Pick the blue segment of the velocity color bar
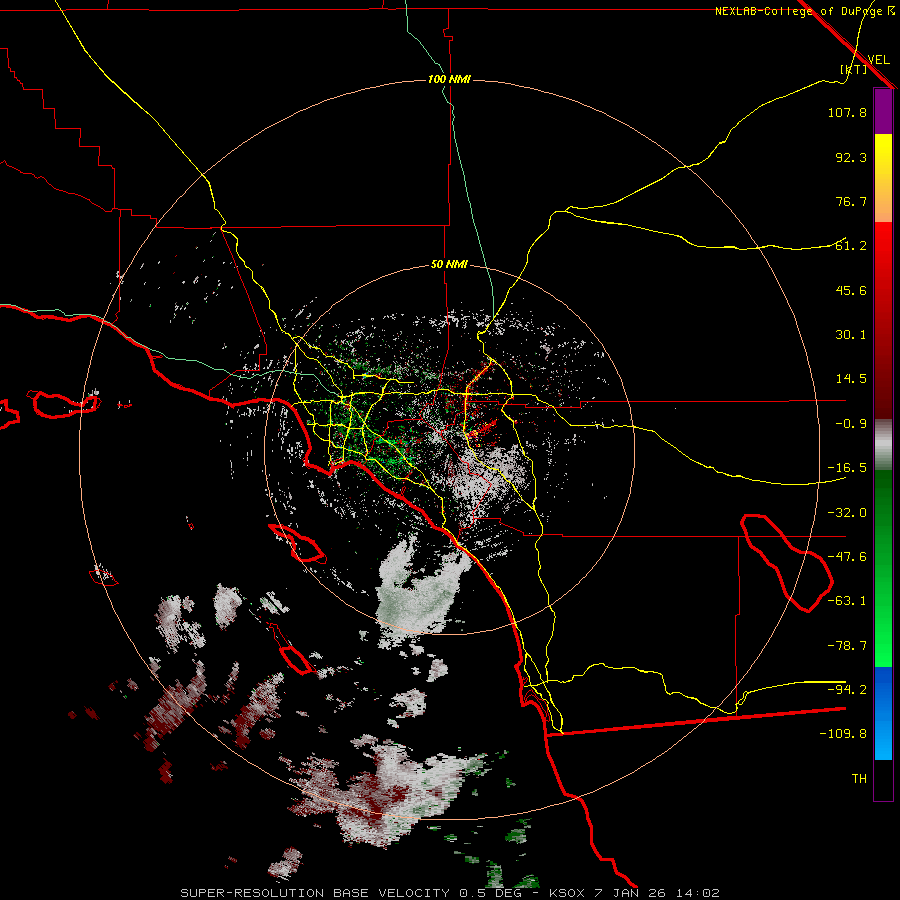The image size is (900, 900). pos(883,713)
